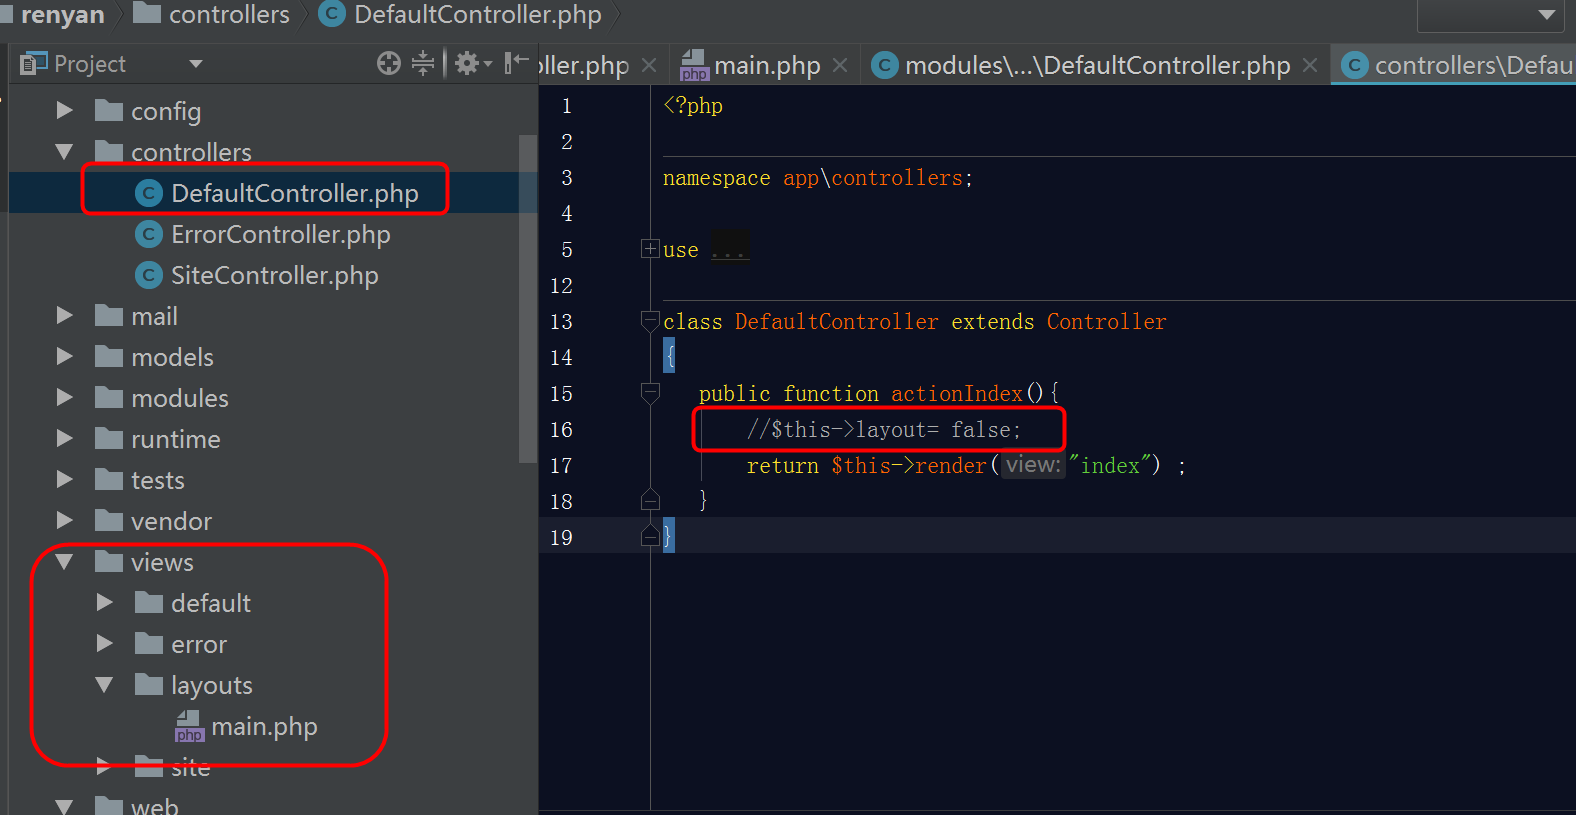Expand the config folder
Viewport: 1576px width, 815px height.
(65, 110)
